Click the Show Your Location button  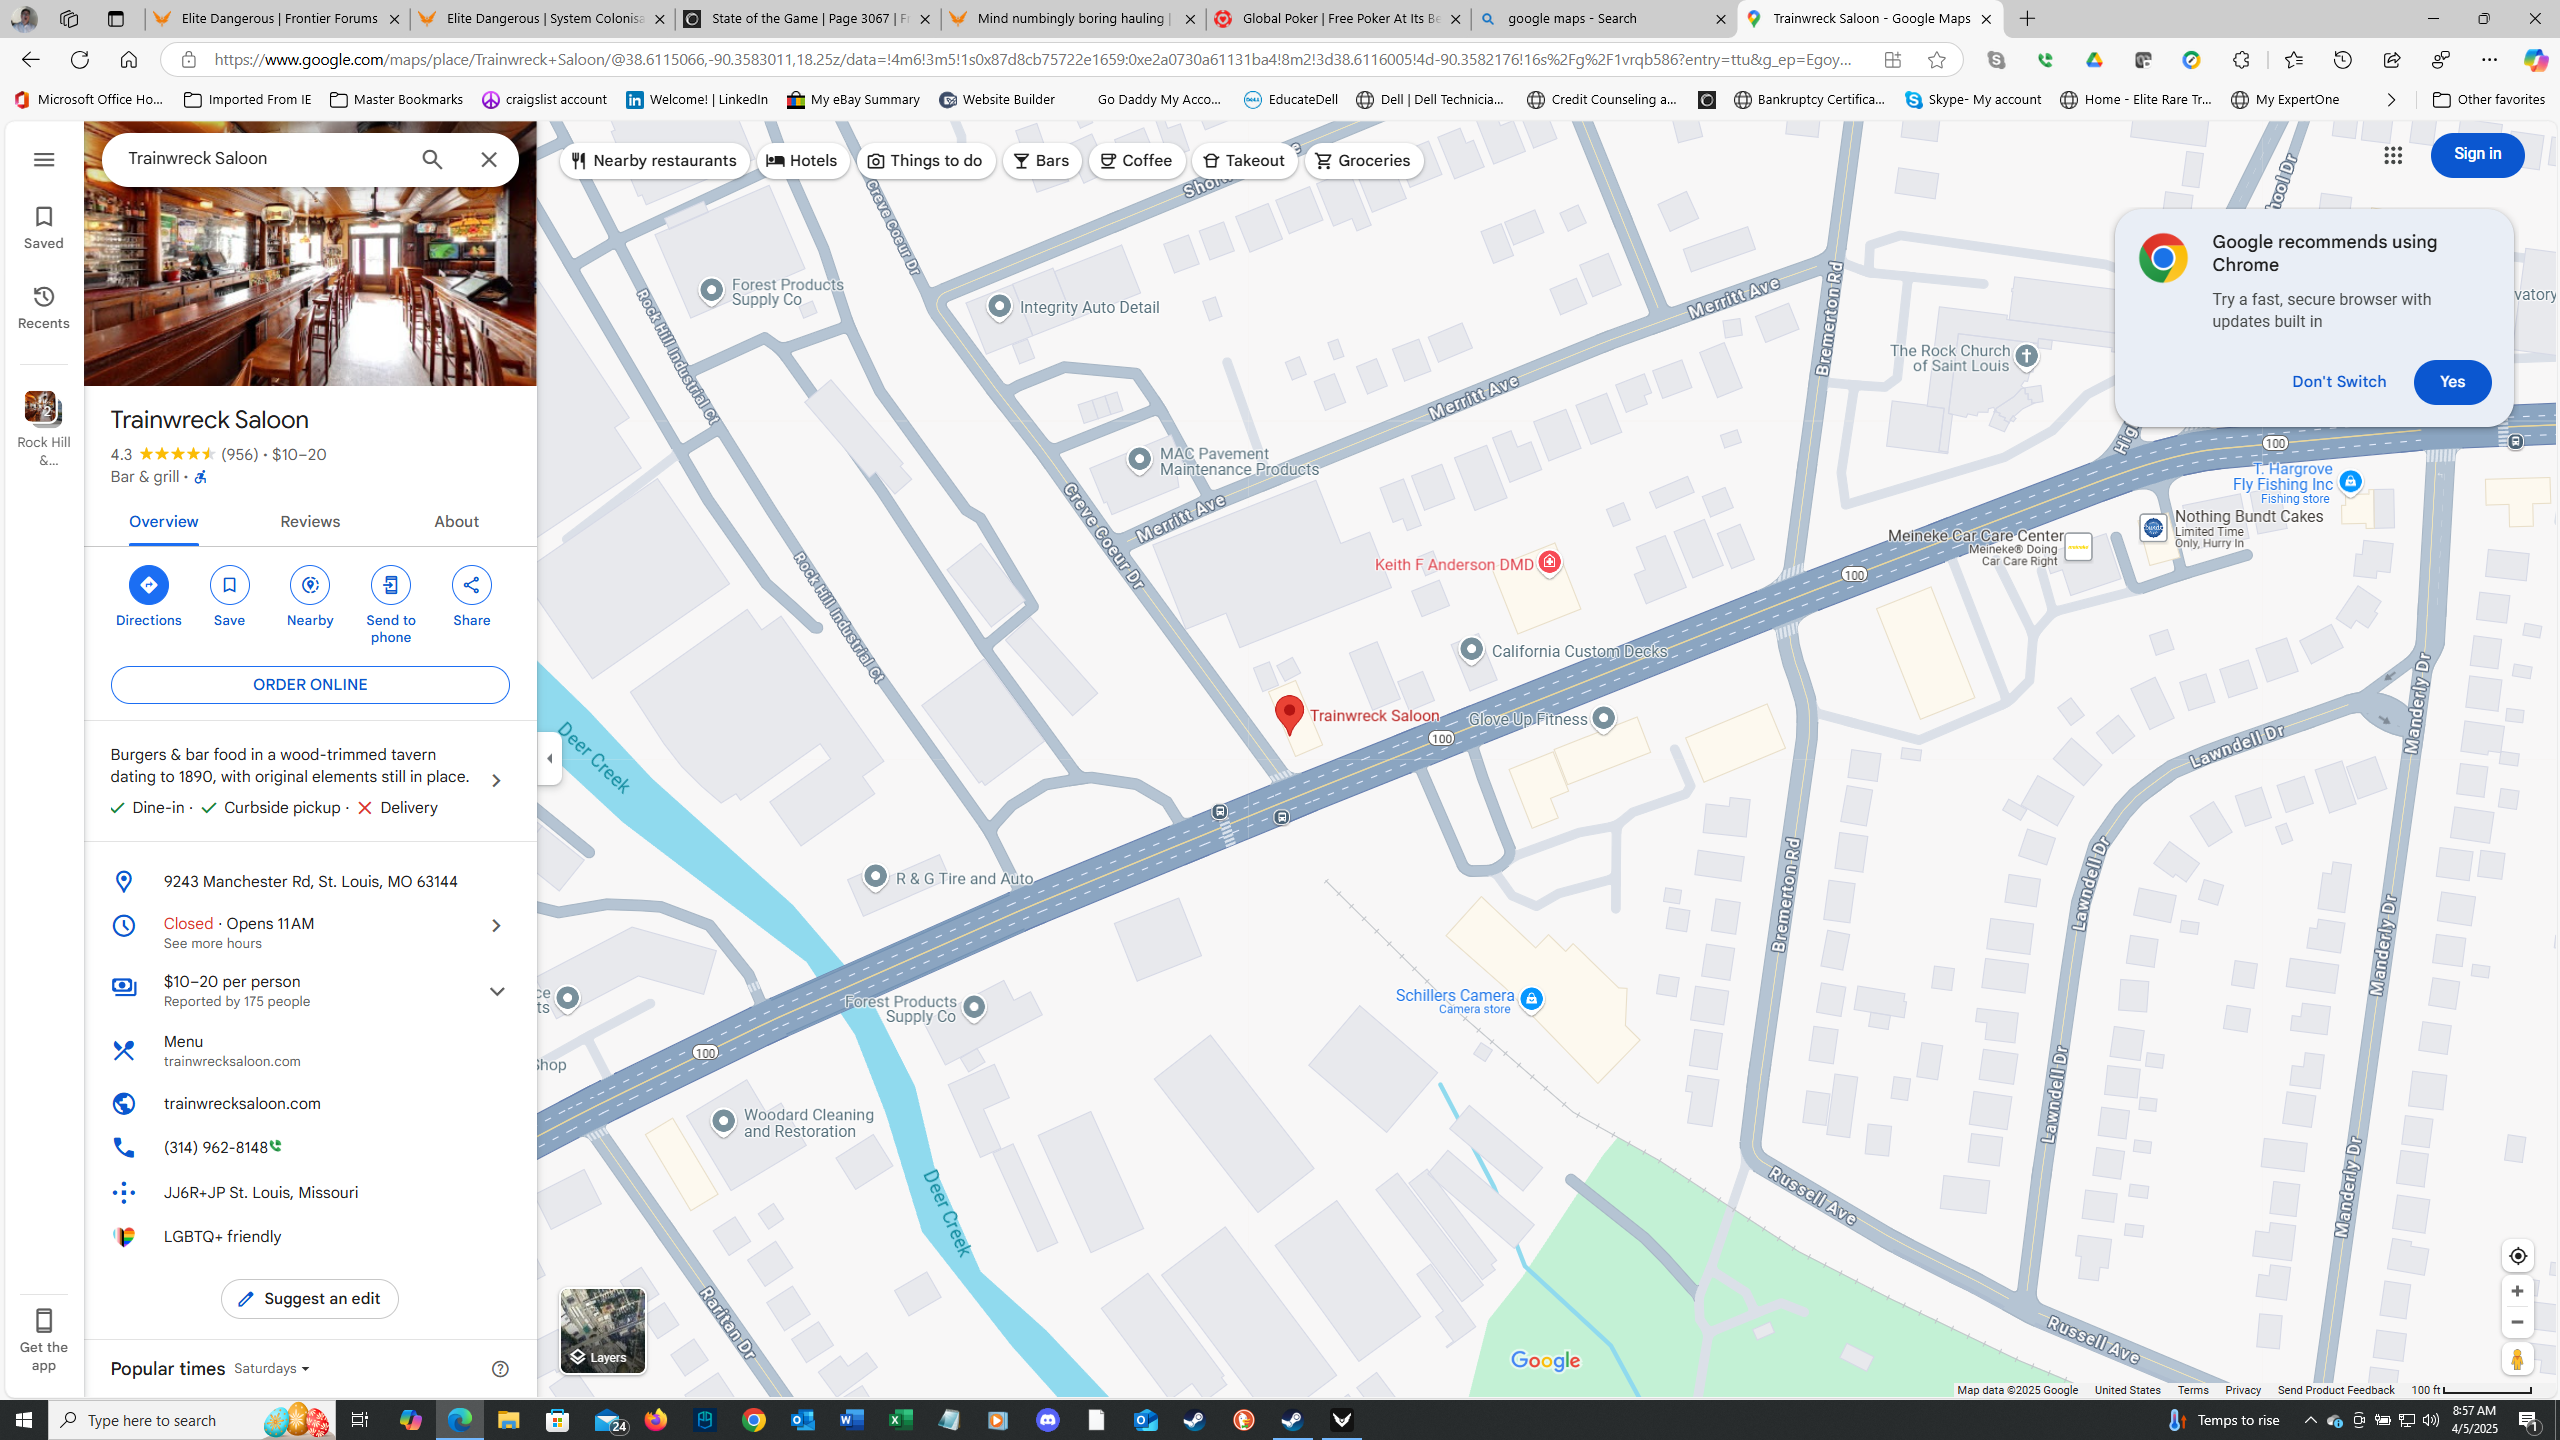(x=2517, y=1256)
